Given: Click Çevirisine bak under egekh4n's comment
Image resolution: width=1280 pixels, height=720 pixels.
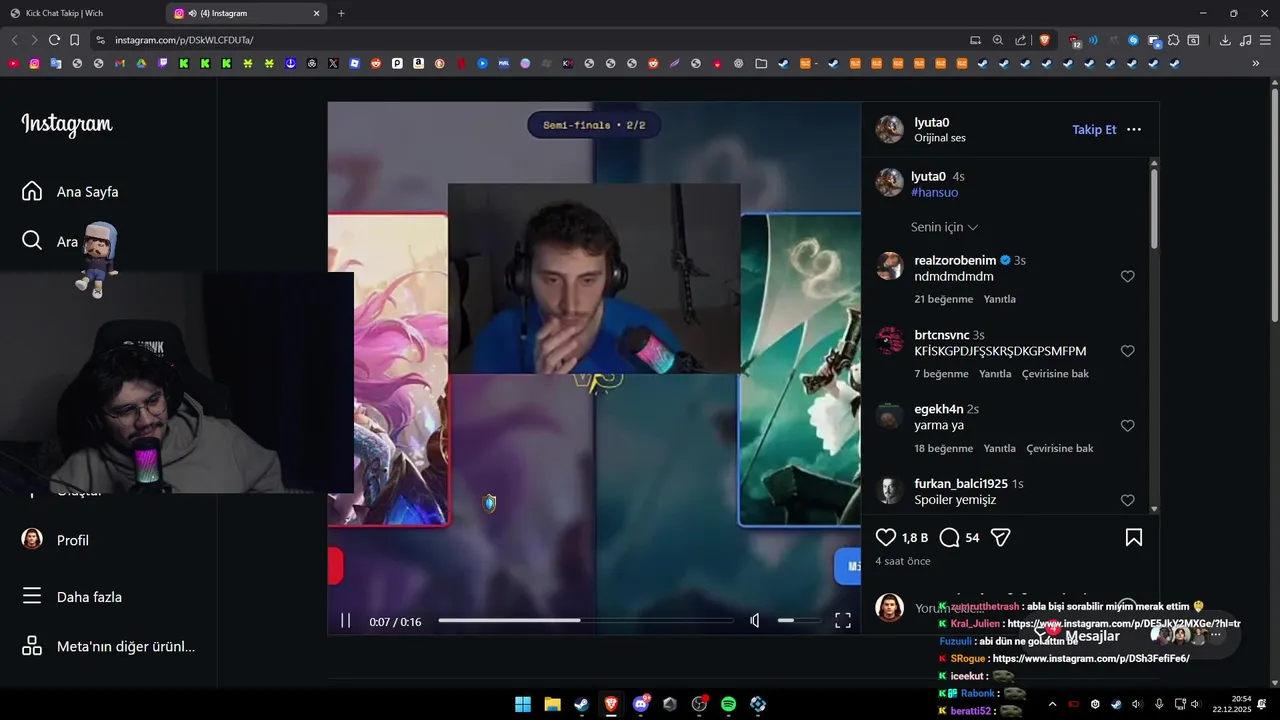Looking at the screenshot, I should pos(1060,448).
